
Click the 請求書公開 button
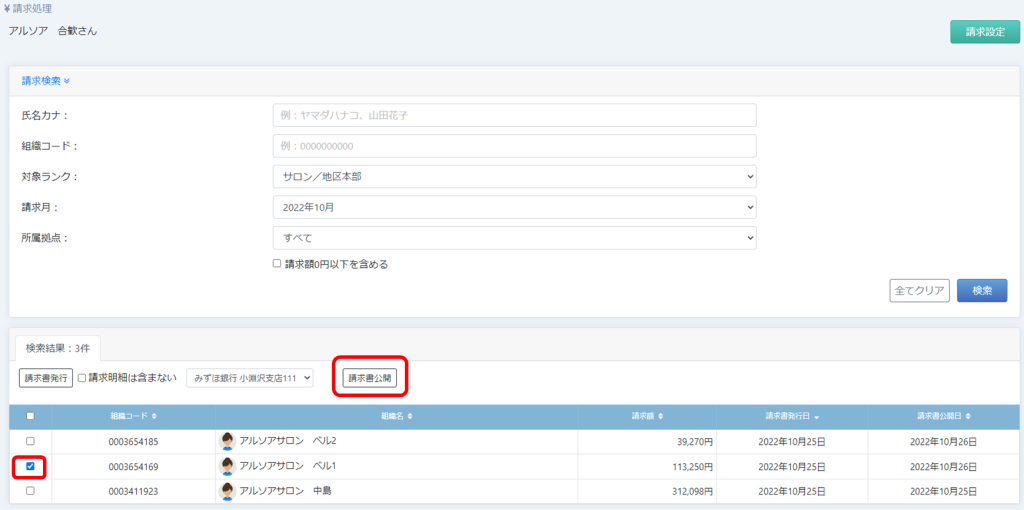[x=370, y=378]
